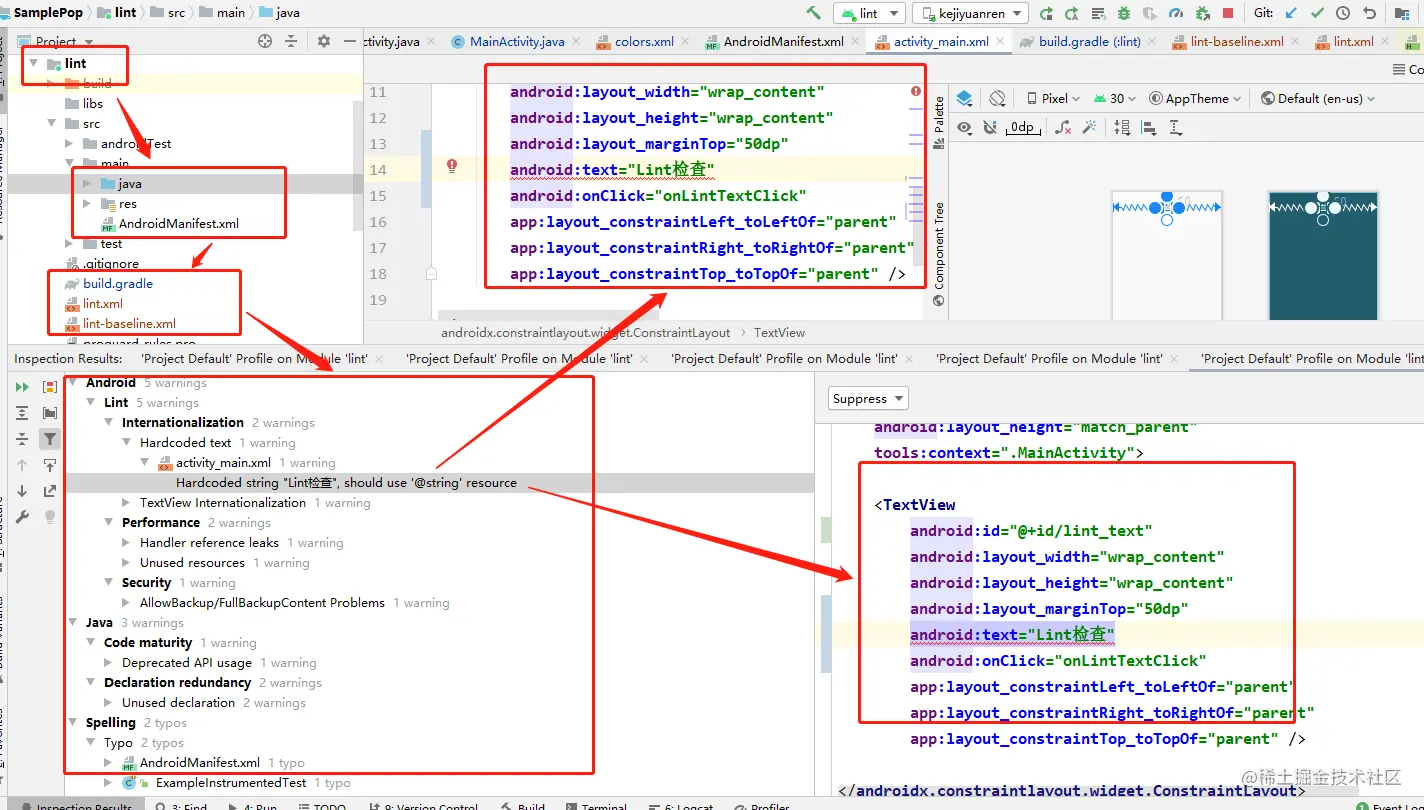This screenshot has height=810, width=1424.
Task: Collapse the Java warnings node
Action: [x=74, y=623]
